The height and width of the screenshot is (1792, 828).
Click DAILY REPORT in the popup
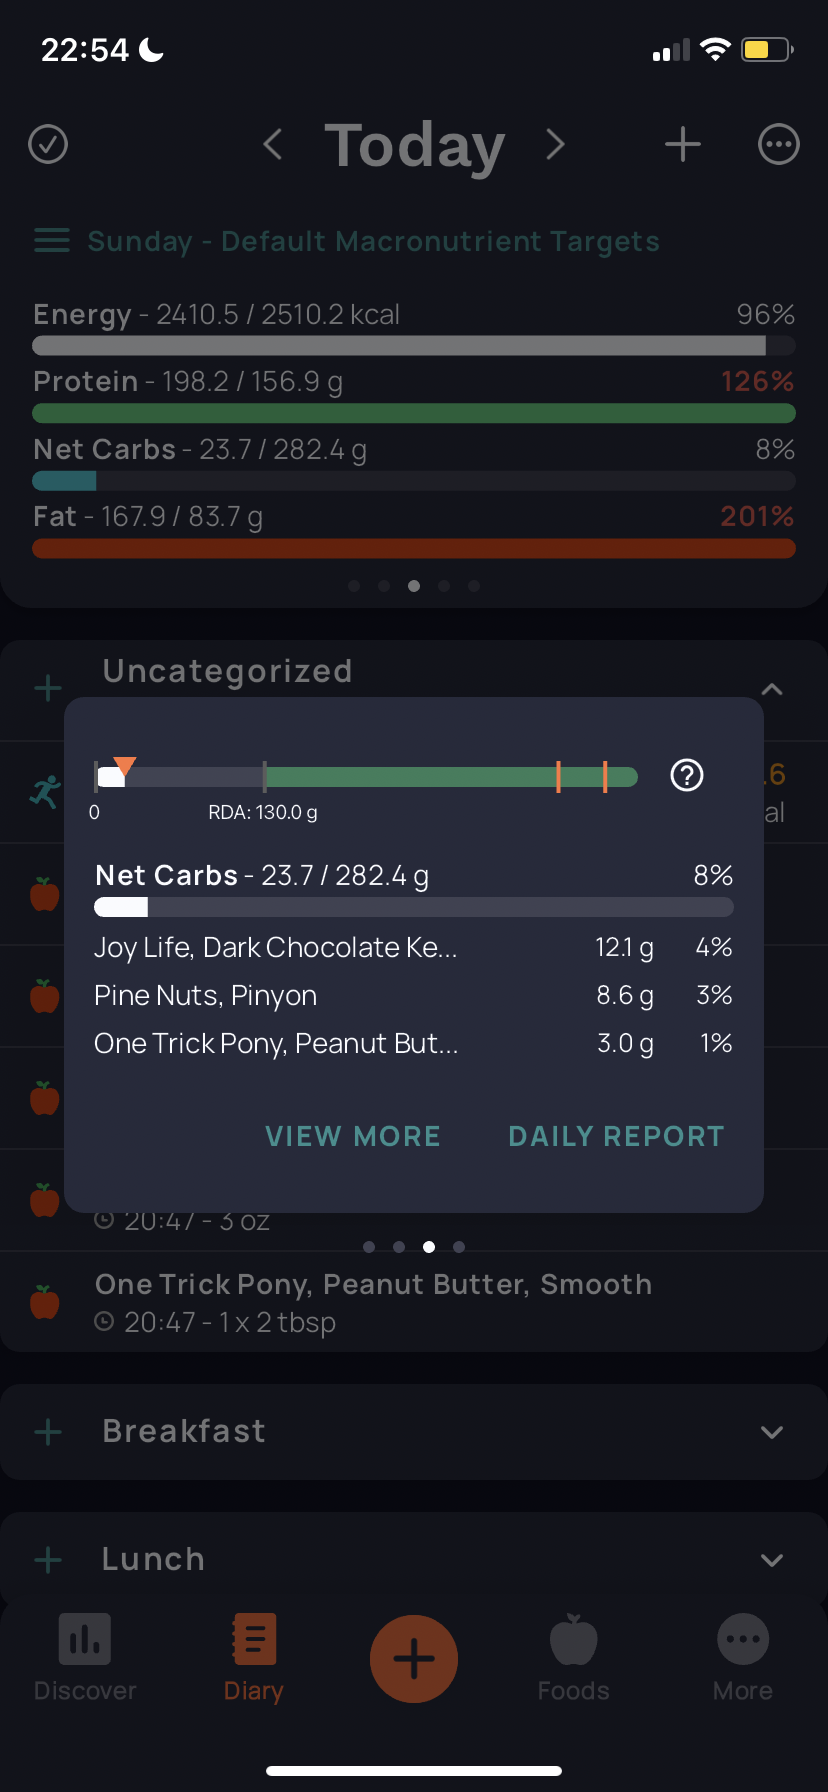coord(616,1136)
